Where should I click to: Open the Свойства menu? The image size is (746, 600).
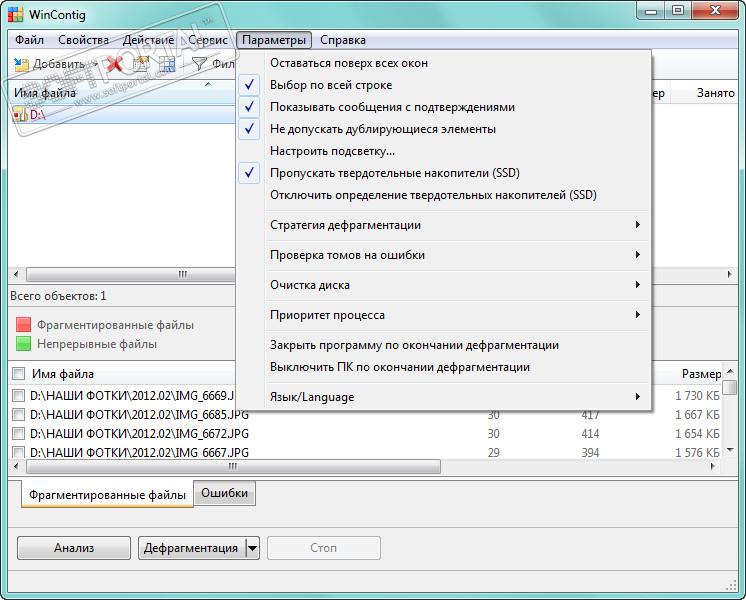pyautogui.click(x=83, y=40)
